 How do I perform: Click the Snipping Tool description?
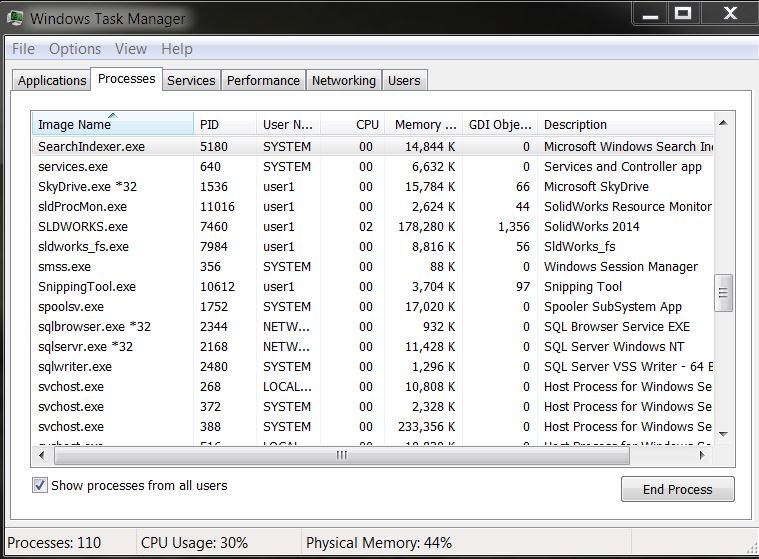point(583,287)
